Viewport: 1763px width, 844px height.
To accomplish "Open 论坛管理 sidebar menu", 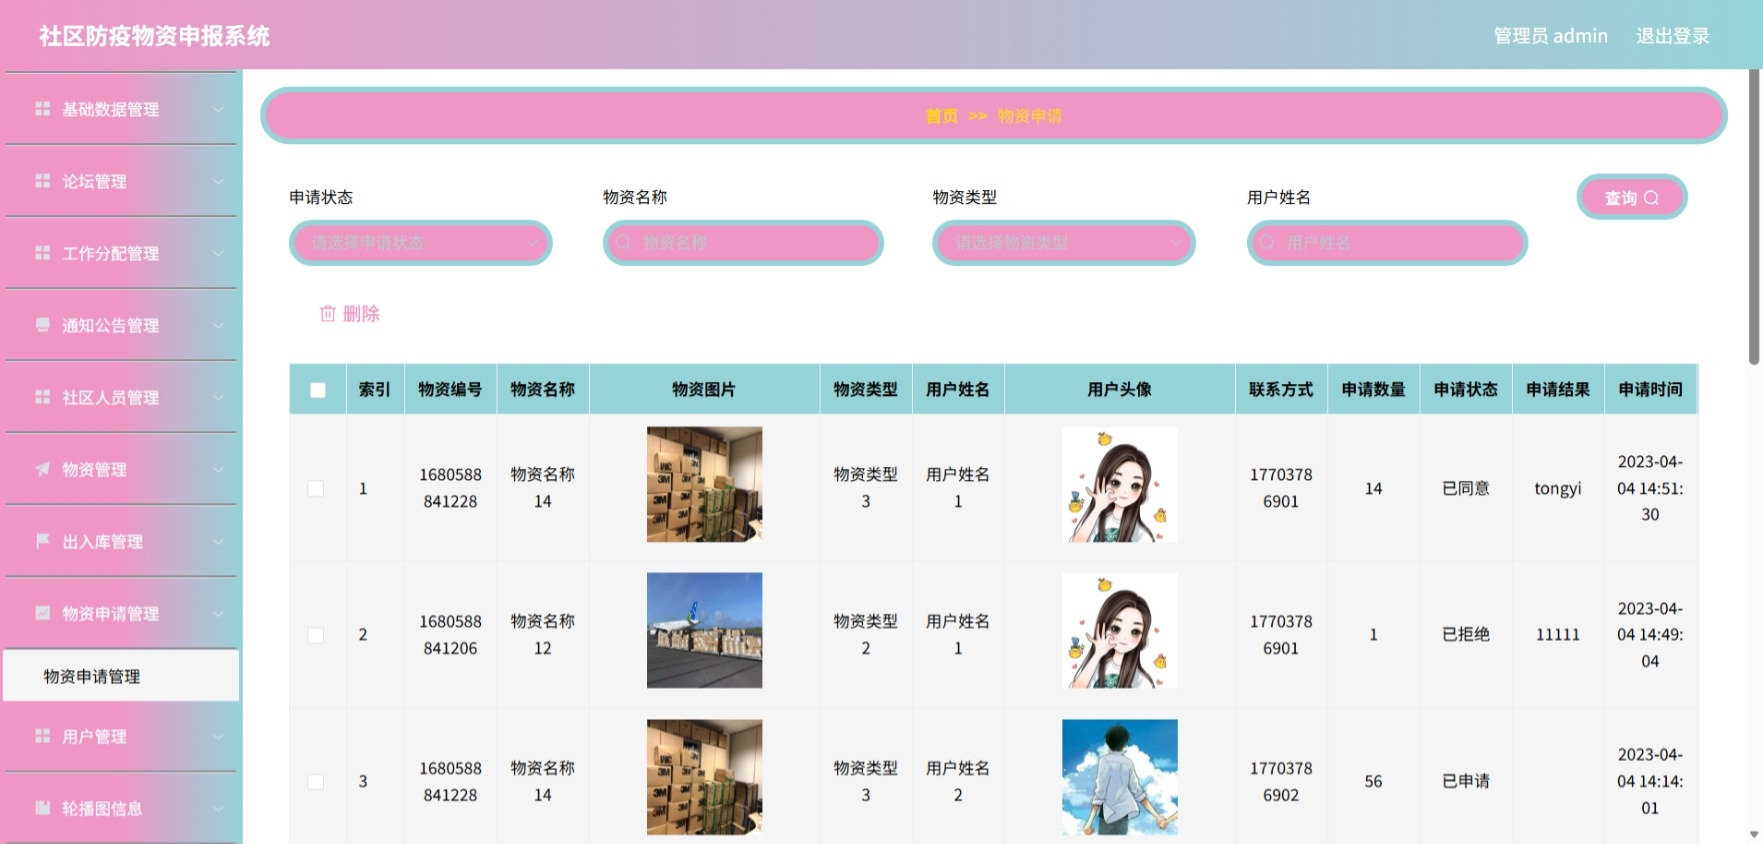I will pyautogui.click(x=121, y=181).
